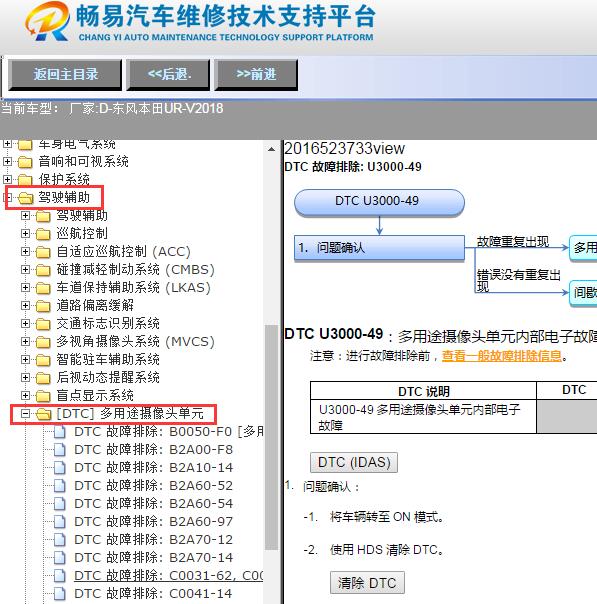The height and width of the screenshot is (604, 597).
Task: Click the U3000-49 DTC 说明 table cell
Action: pos(423,417)
